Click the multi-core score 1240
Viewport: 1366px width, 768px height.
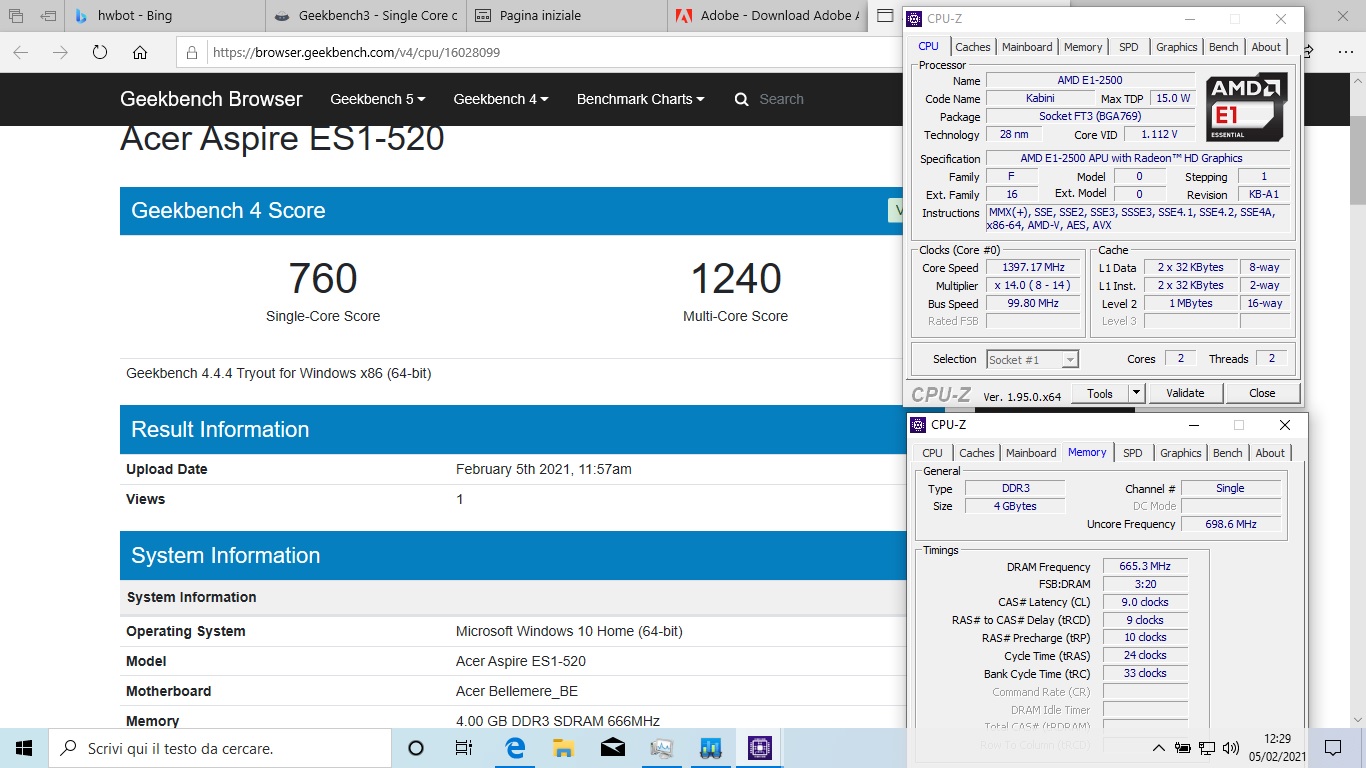[736, 278]
